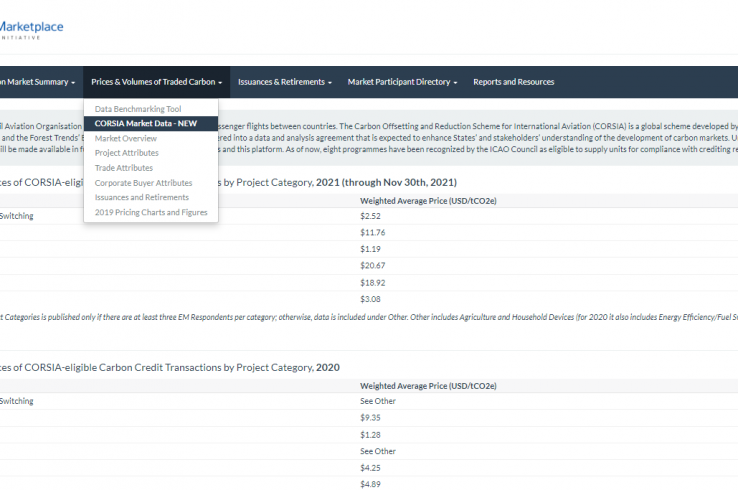Screen dimensions: 738x490
Task: Go to Trade Attributes menu item
Action: point(124,168)
